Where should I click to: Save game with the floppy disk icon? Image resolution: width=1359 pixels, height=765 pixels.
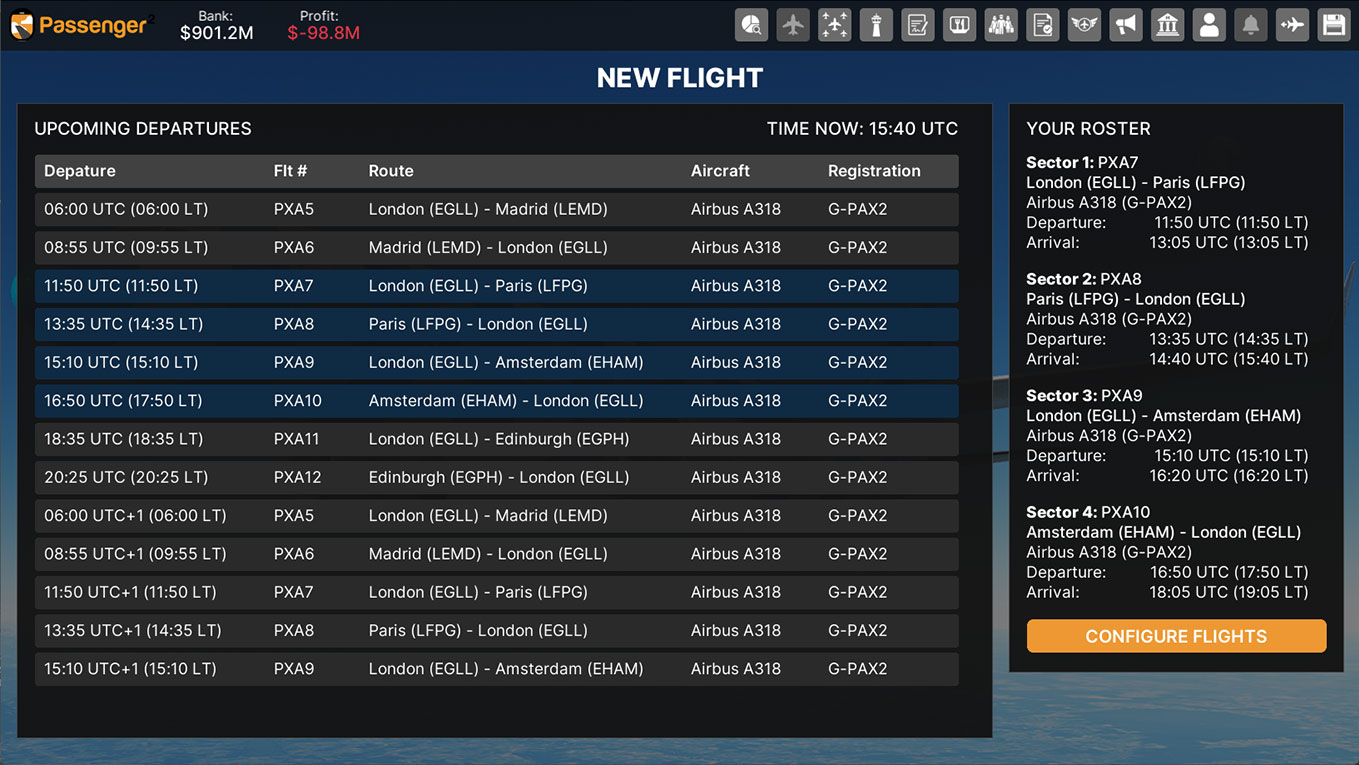[x=1333, y=25]
